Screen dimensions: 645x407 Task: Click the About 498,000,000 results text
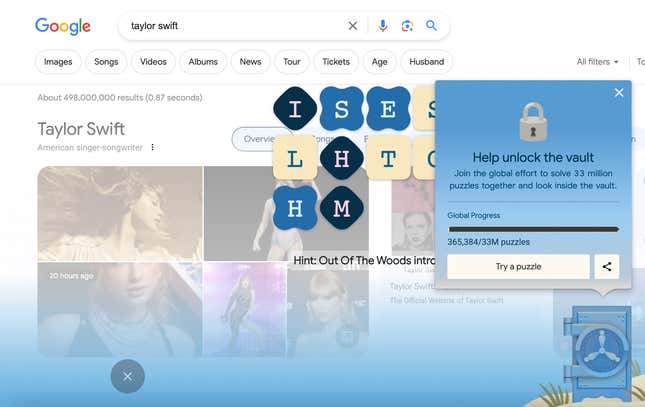pyautogui.click(x=120, y=98)
